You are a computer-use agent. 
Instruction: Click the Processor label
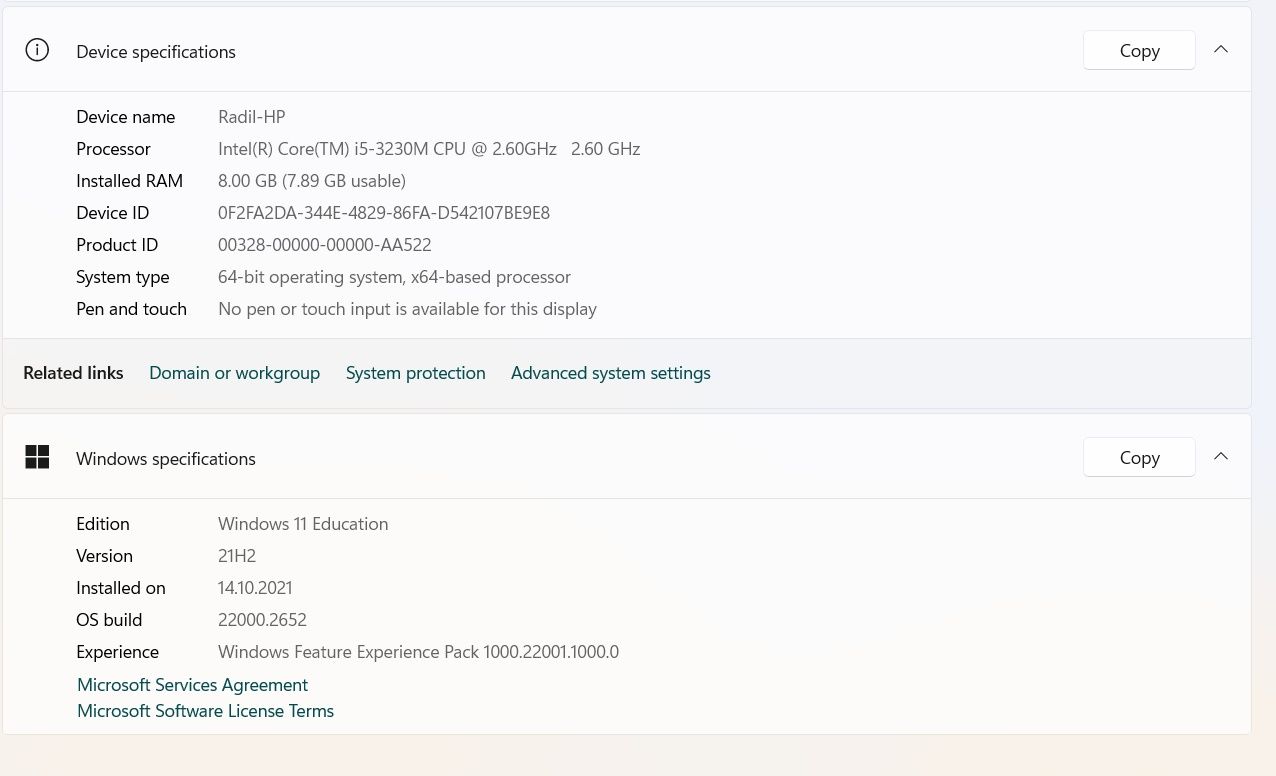coord(113,149)
